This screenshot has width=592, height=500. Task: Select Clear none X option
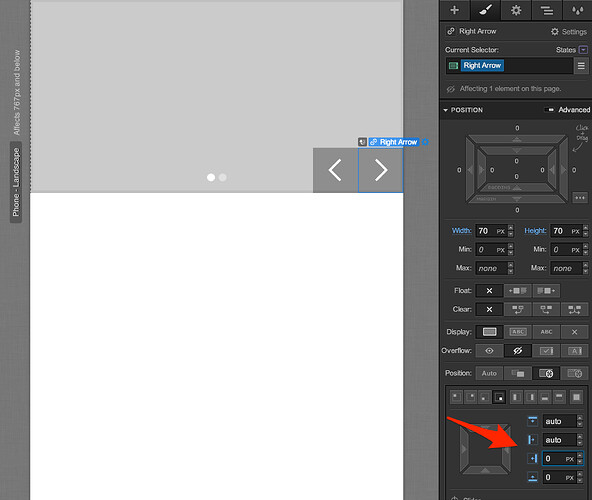489,309
